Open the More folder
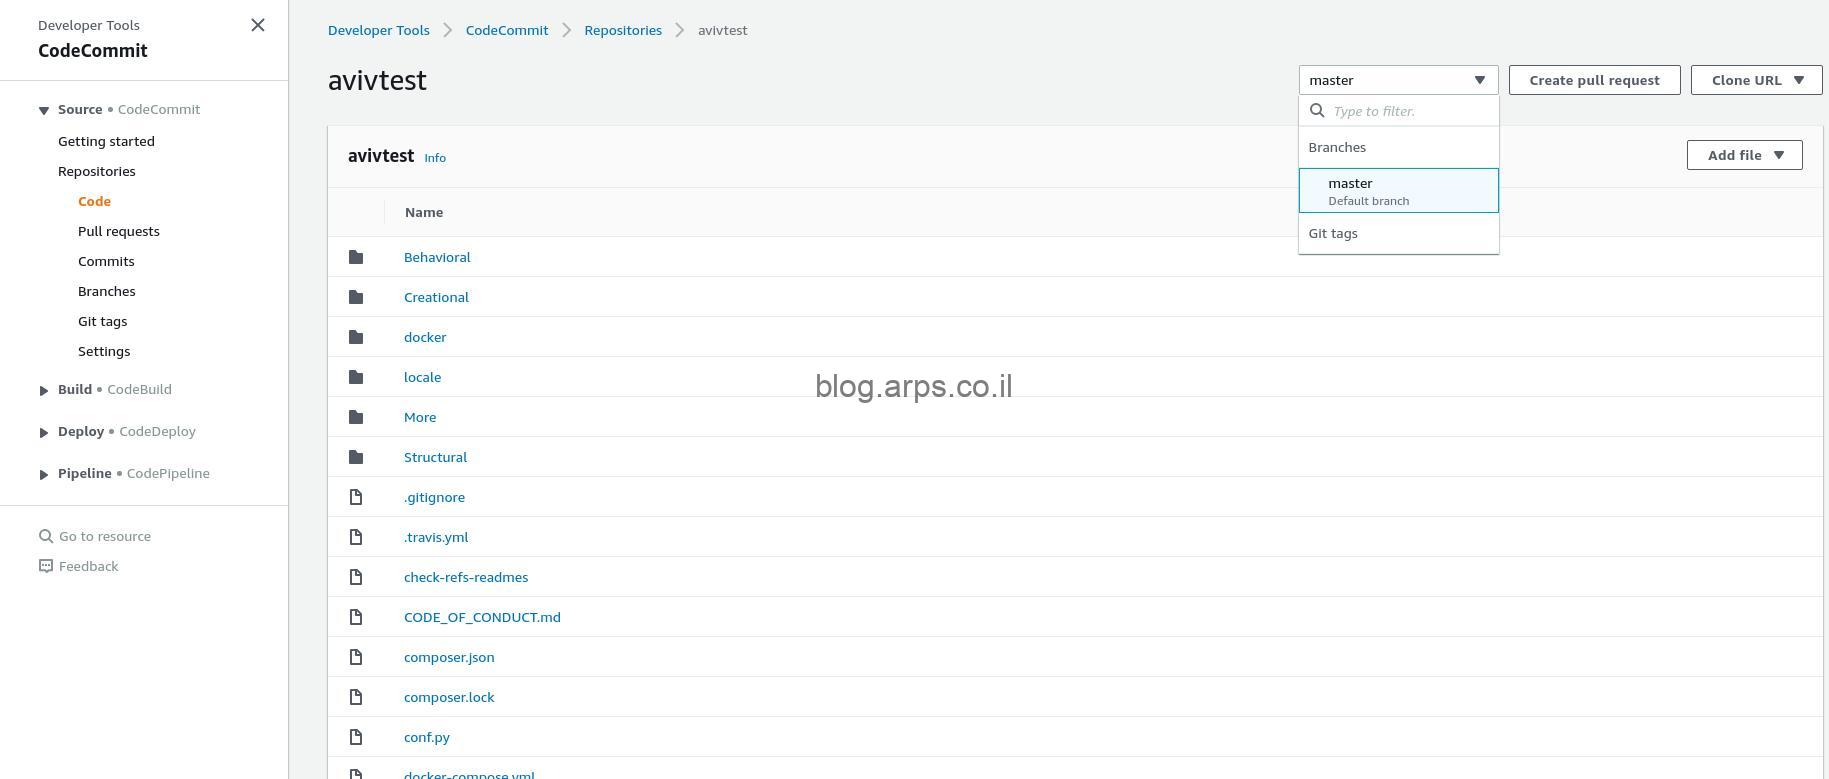Image resolution: width=1829 pixels, height=779 pixels. point(420,417)
